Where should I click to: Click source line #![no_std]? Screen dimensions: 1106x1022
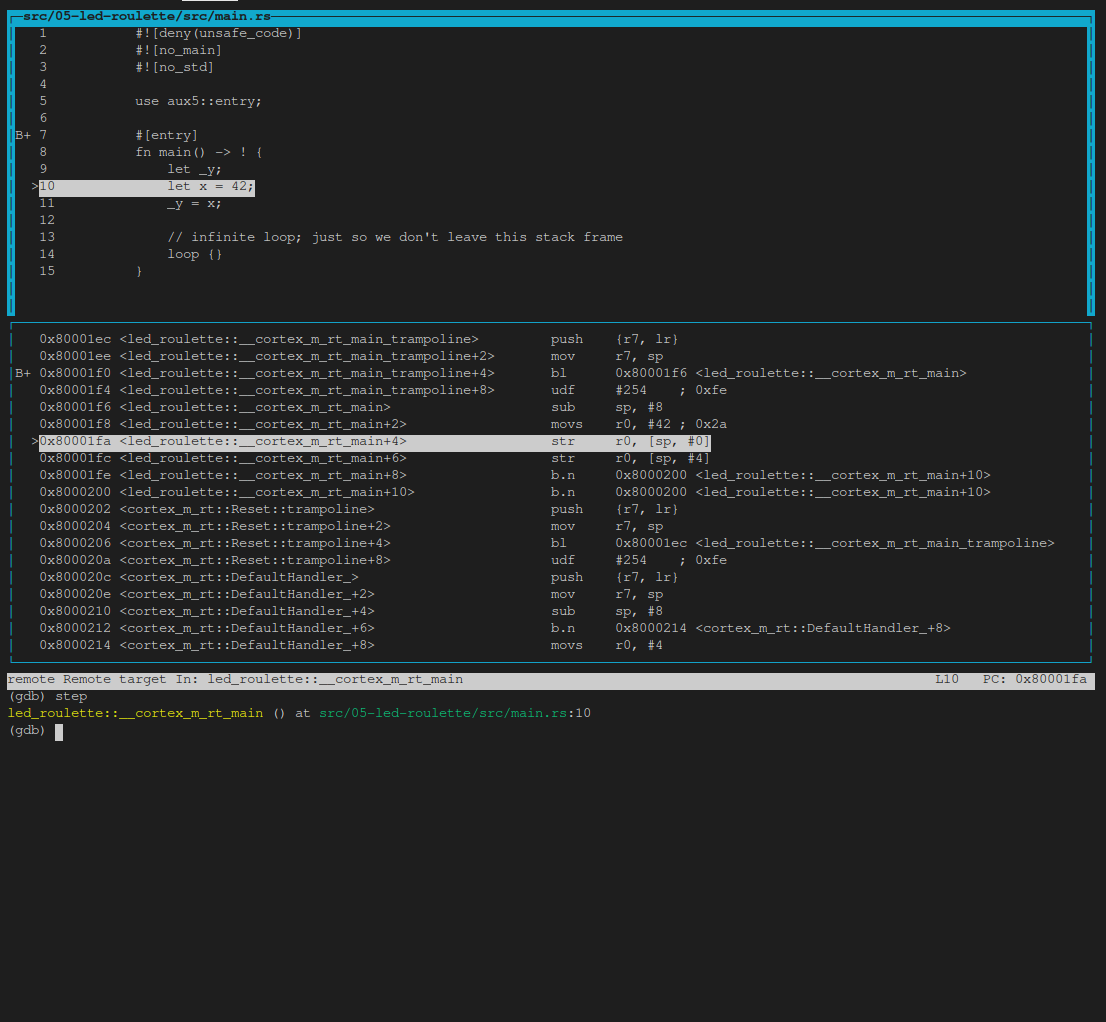(174, 67)
